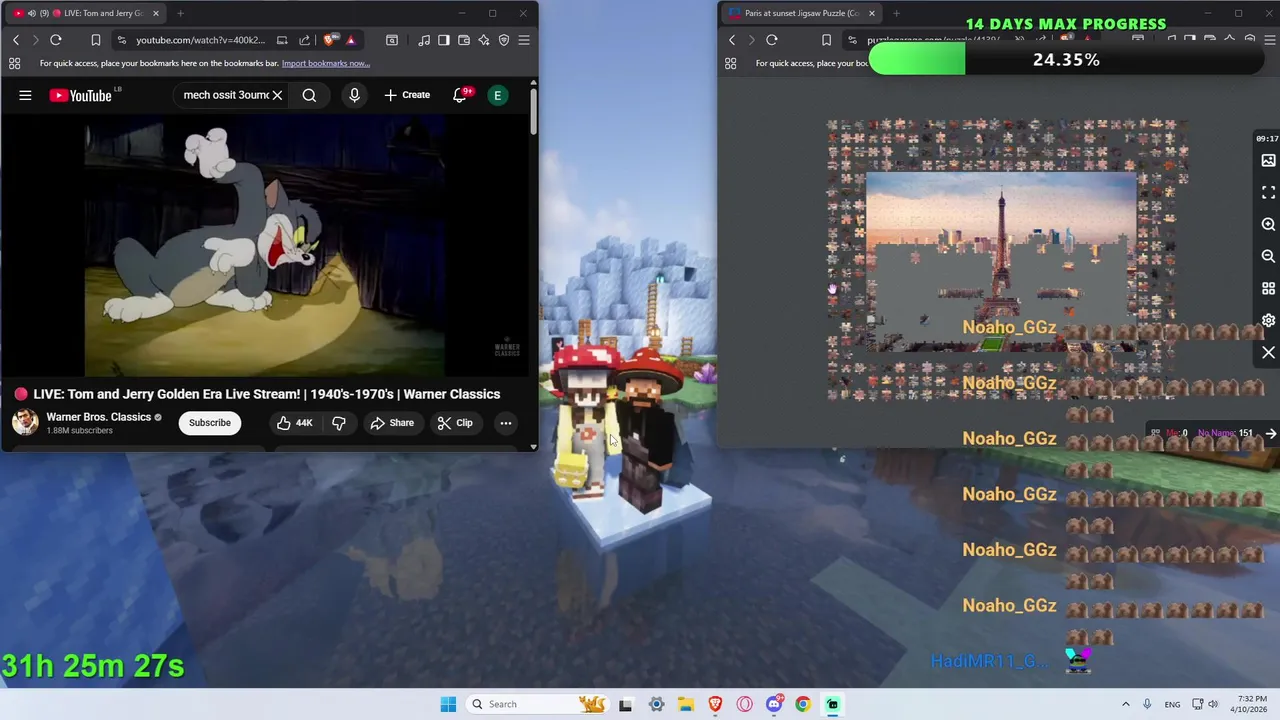
Task: Expand players panel arrow next to 151
Action: point(1271,433)
